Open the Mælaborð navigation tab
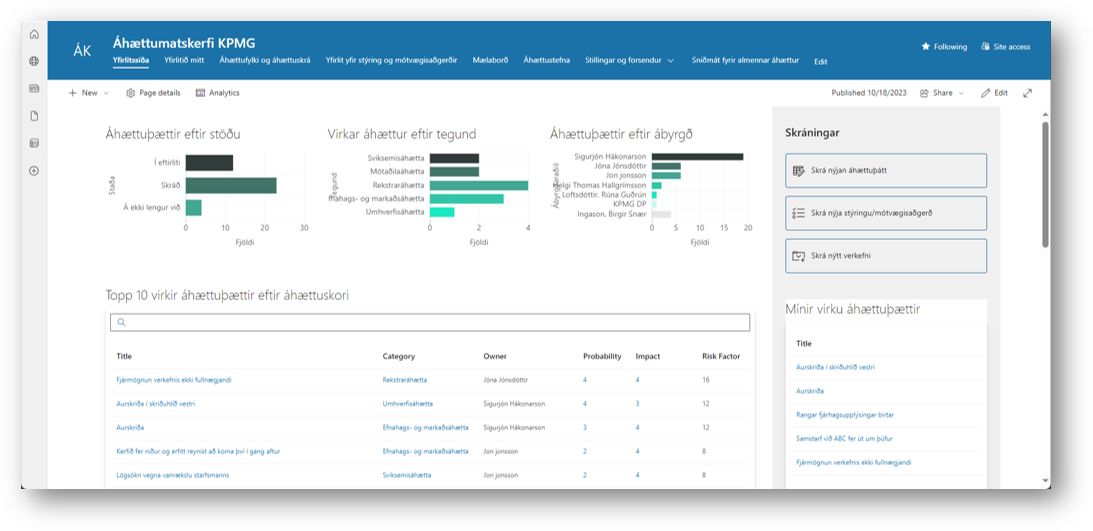This screenshot has width=1093, height=531. click(x=490, y=60)
